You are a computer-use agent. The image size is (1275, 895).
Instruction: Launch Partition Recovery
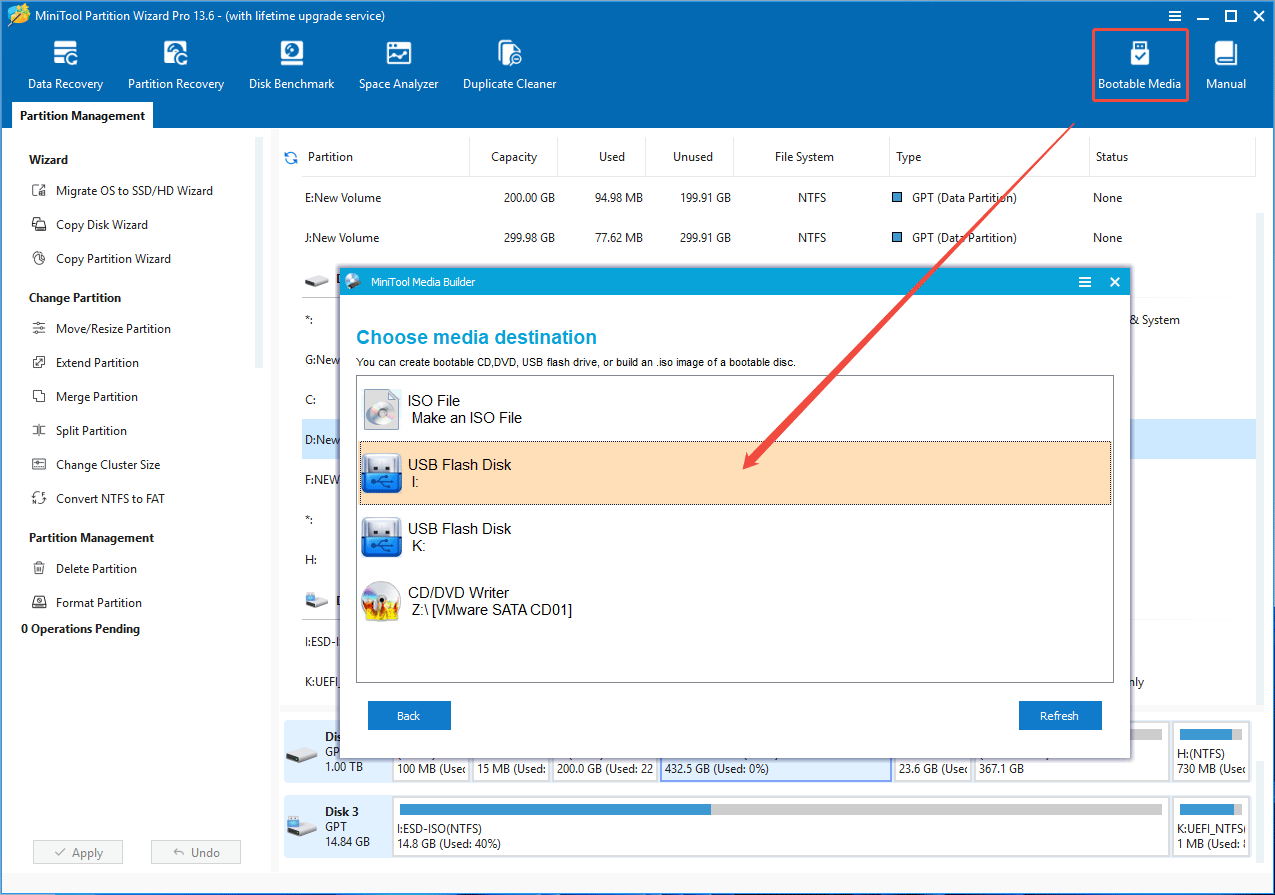tap(175, 62)
